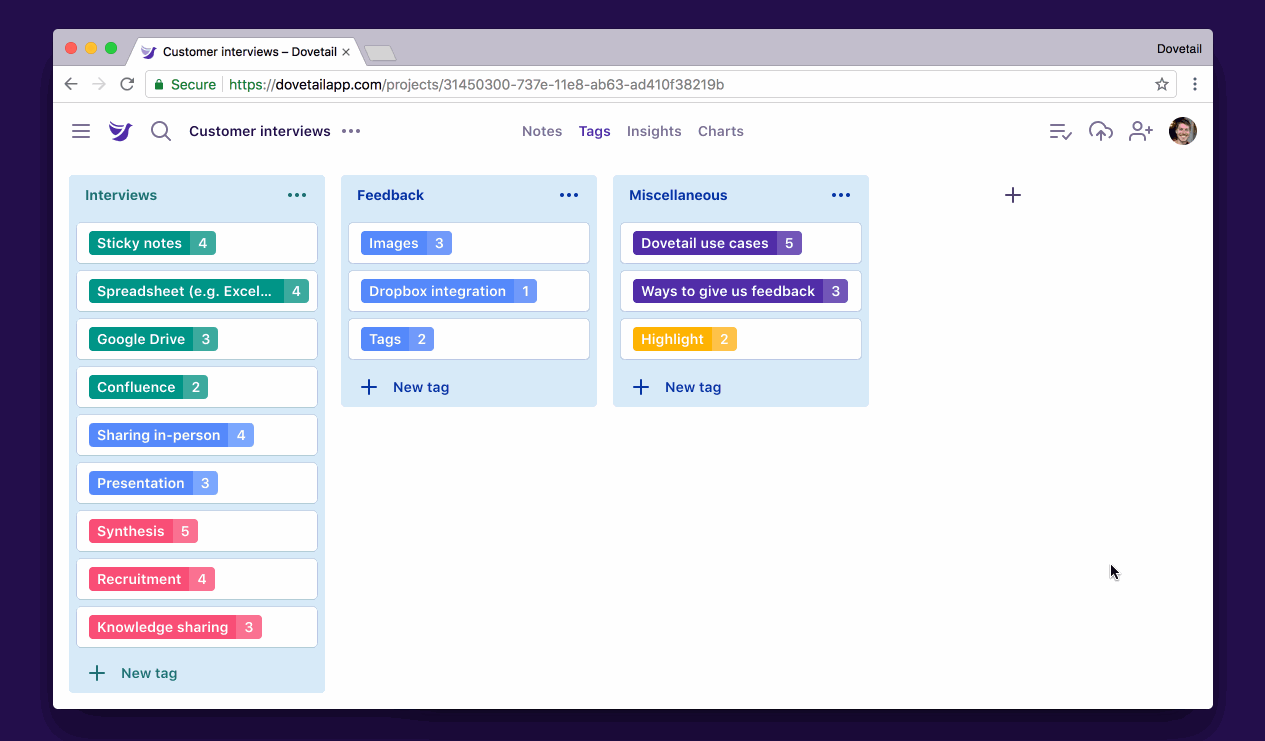Screen dimensions: 1265x741
Task: Reload the page in Chrome
Action: pos(127,84)
